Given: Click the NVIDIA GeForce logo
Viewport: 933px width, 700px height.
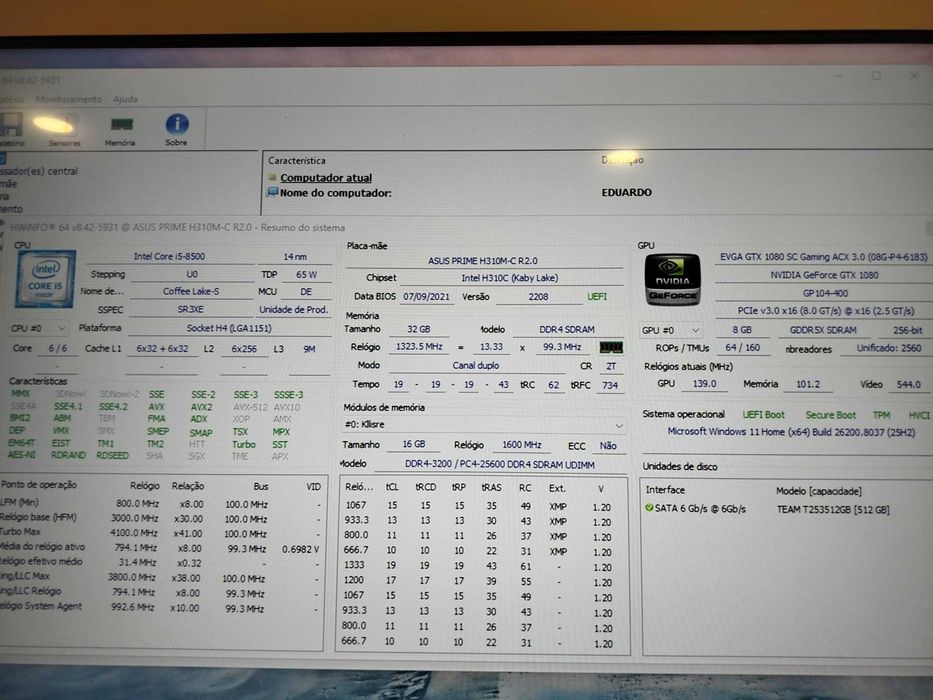Looking at the screenshot, I should (x=672, y=279).
